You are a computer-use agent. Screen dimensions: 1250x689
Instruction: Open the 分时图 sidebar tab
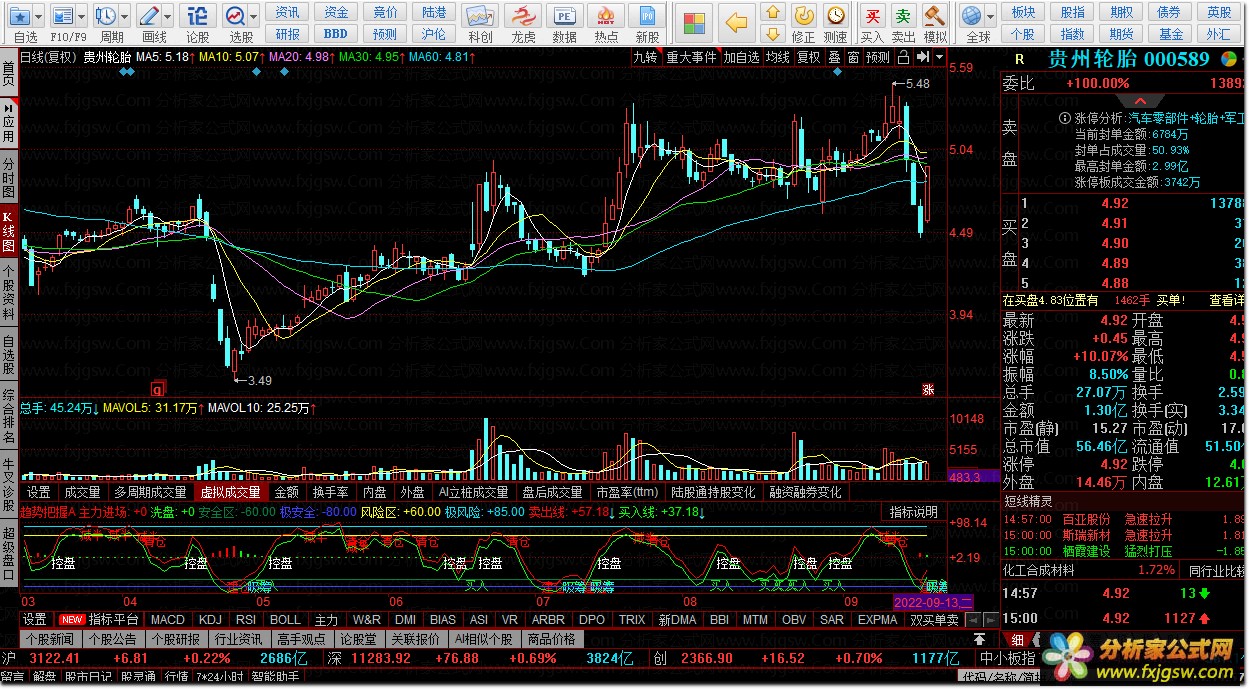(9, 179)
